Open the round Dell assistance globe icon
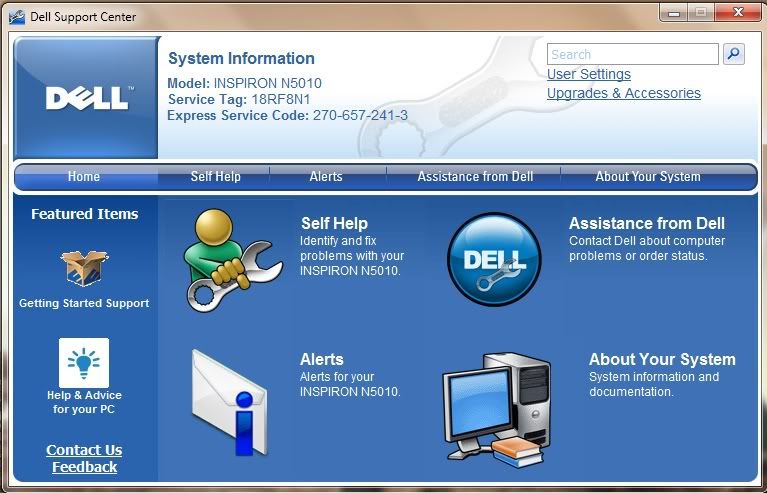 click(x=494, y=259)
